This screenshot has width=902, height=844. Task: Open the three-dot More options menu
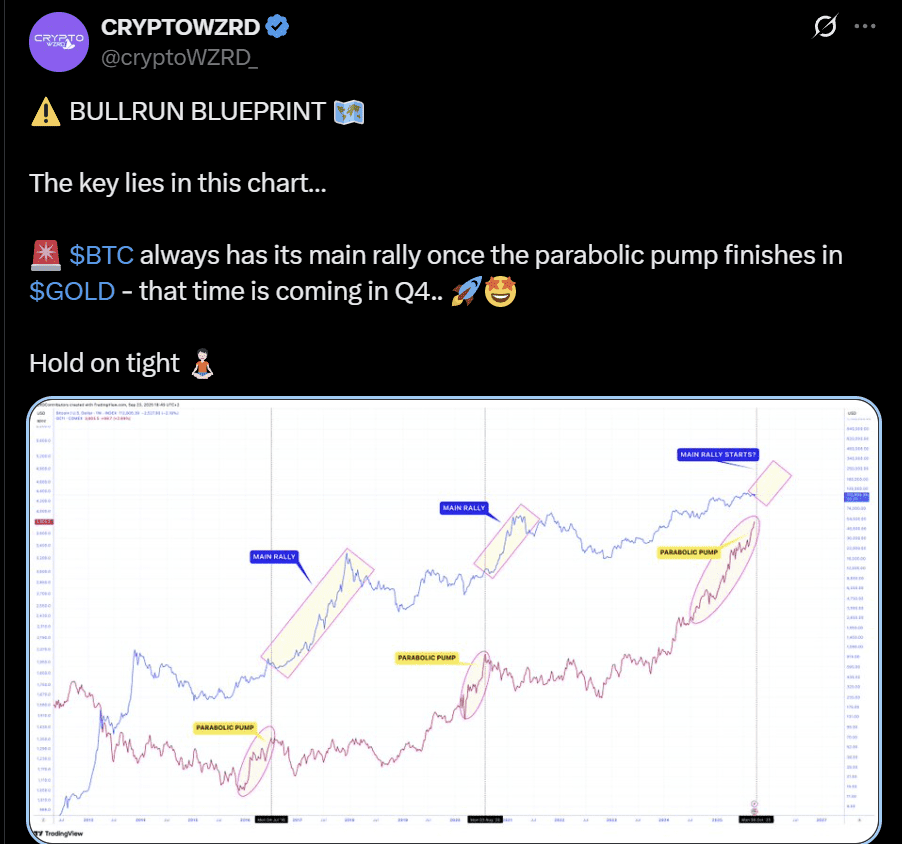(x=864, y=28)
